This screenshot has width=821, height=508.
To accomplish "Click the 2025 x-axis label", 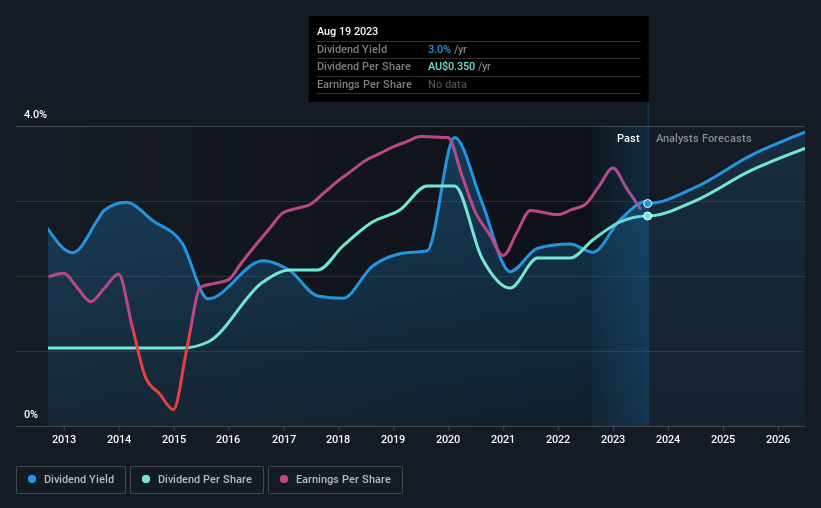I will [723, 439].
